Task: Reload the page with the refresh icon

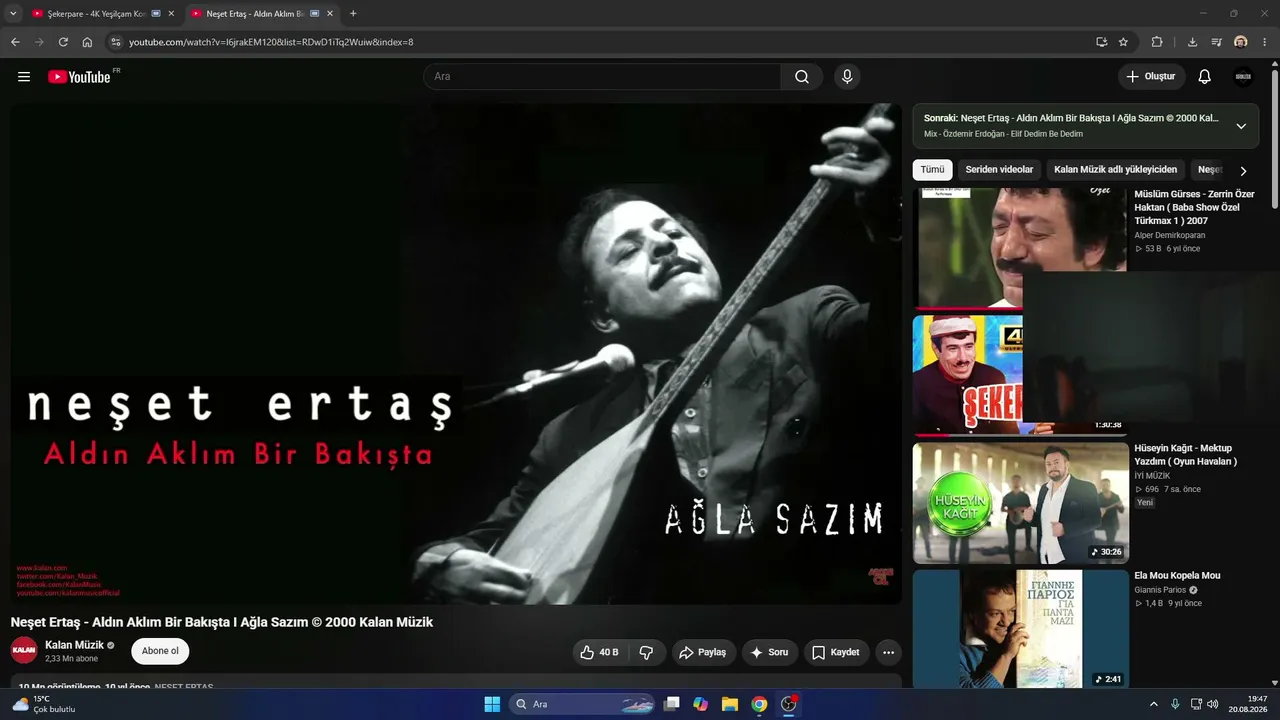Action: click(x=63, y=42)
